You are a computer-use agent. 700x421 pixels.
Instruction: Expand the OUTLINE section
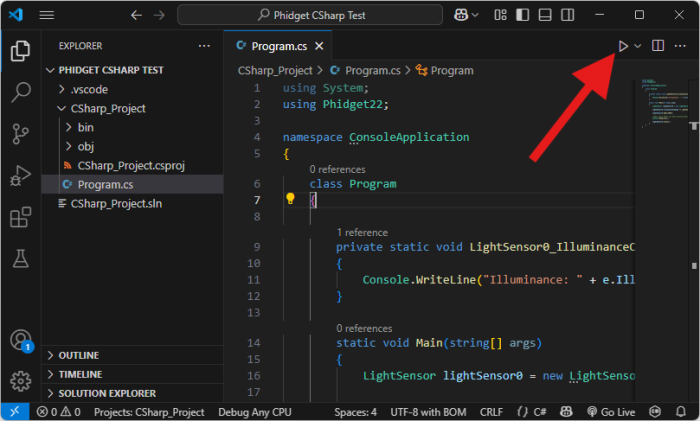coord(78,355)
